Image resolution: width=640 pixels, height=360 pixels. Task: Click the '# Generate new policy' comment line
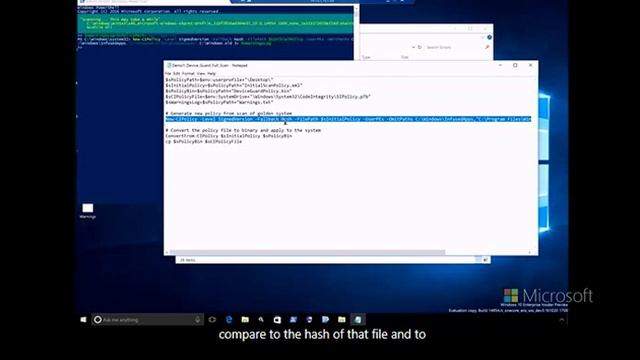229,113
